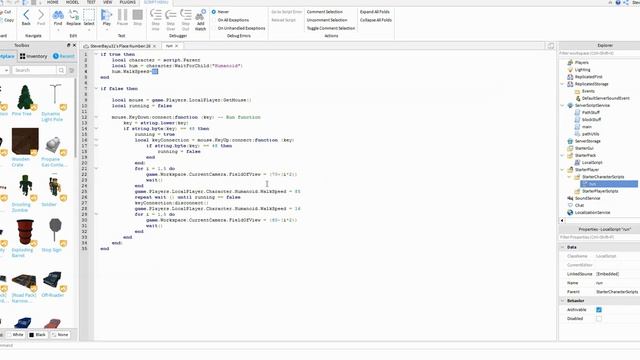Open the HOME ribbon tab
This screenshot has width=640, height=360.
[x=53, y=2]
